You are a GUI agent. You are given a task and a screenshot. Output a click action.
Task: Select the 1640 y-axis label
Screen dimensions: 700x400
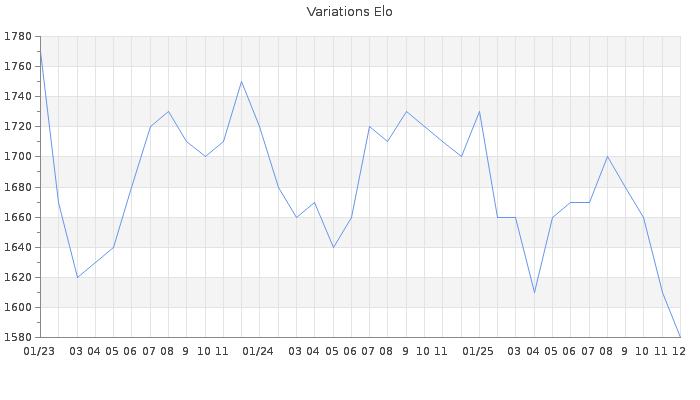click(18, 247)
